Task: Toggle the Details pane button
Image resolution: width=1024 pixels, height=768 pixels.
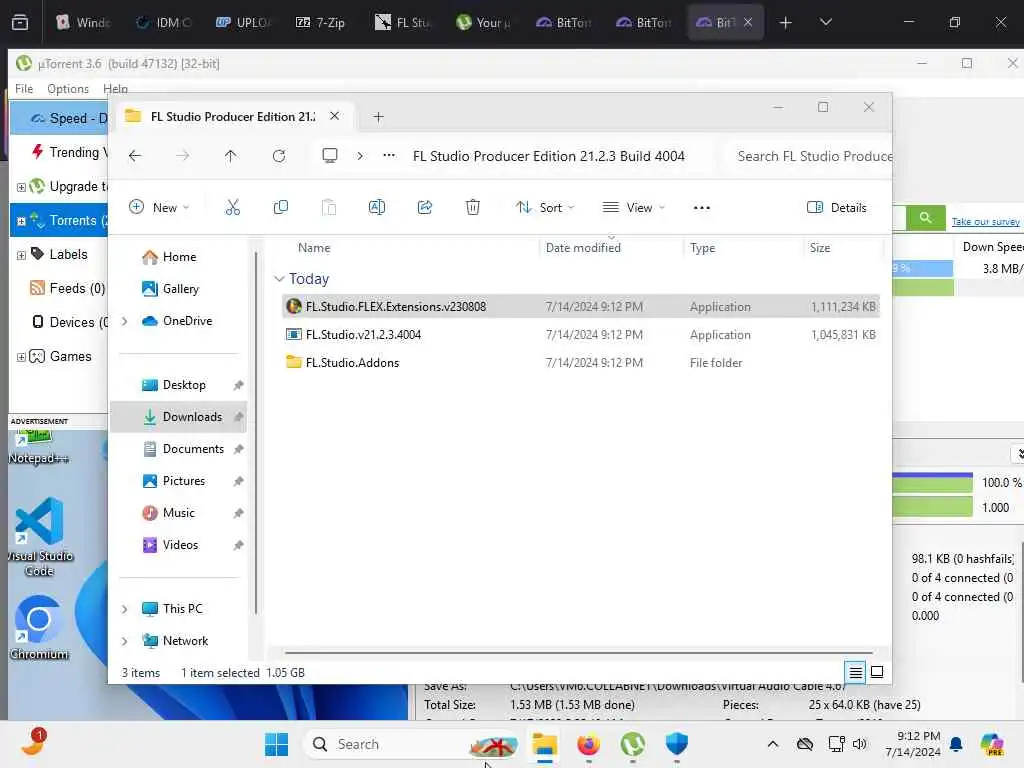Action: (837, 208)
